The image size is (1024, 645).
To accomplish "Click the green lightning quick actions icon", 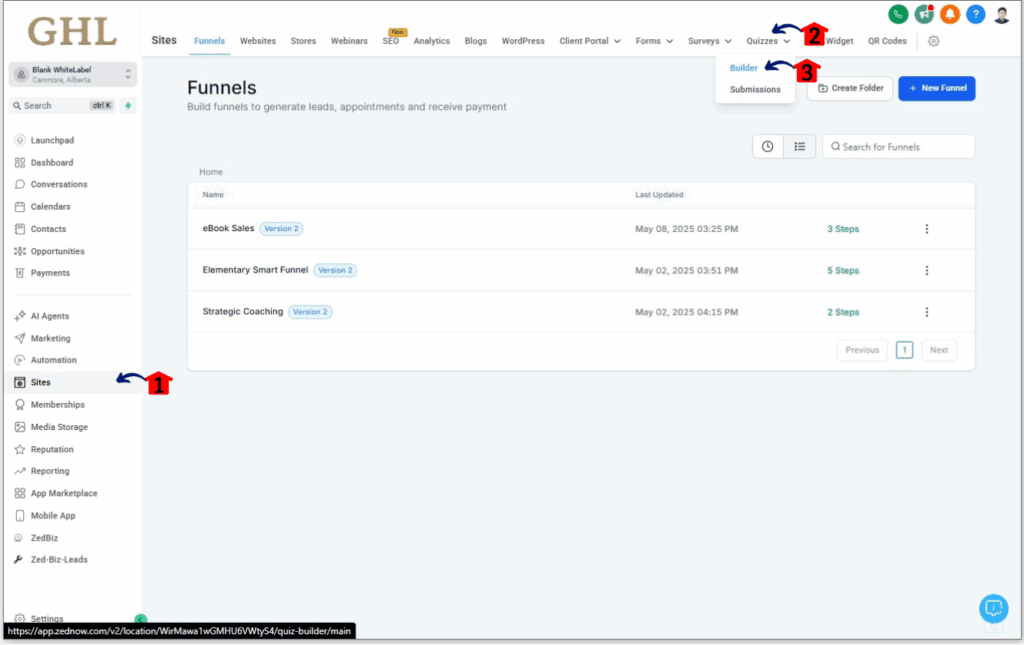I will [x=128, y=106].
